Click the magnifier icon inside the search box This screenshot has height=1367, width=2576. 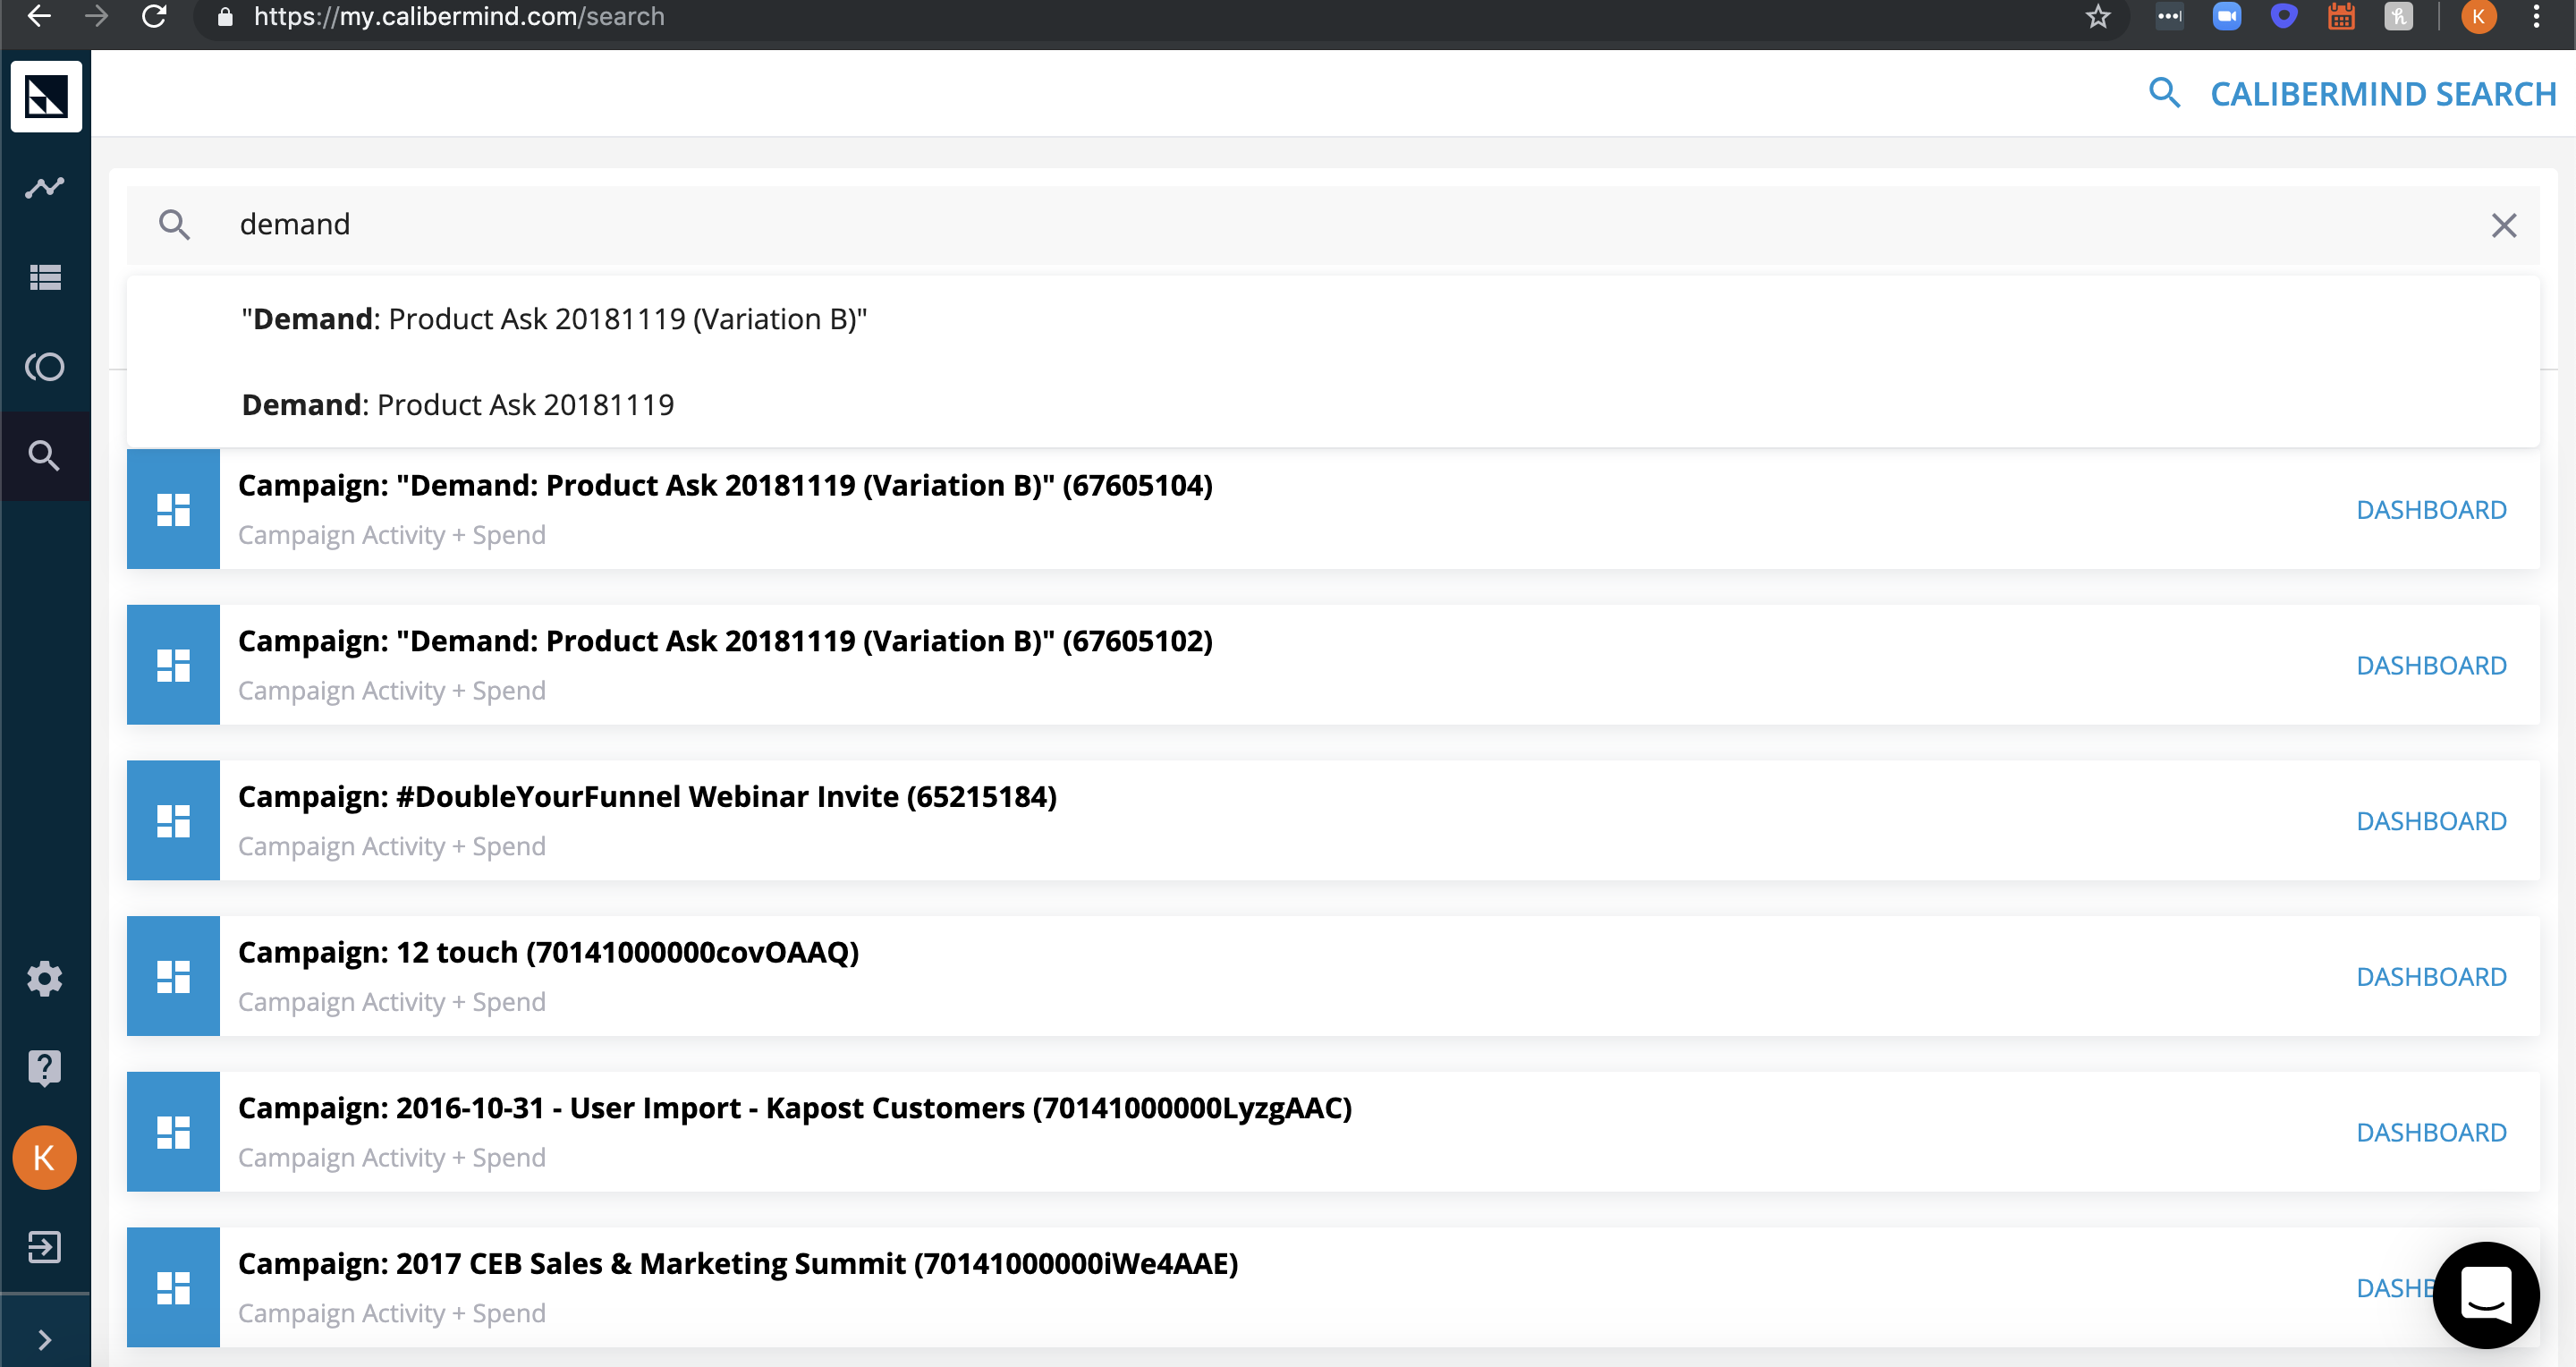(x=174, y=225)
